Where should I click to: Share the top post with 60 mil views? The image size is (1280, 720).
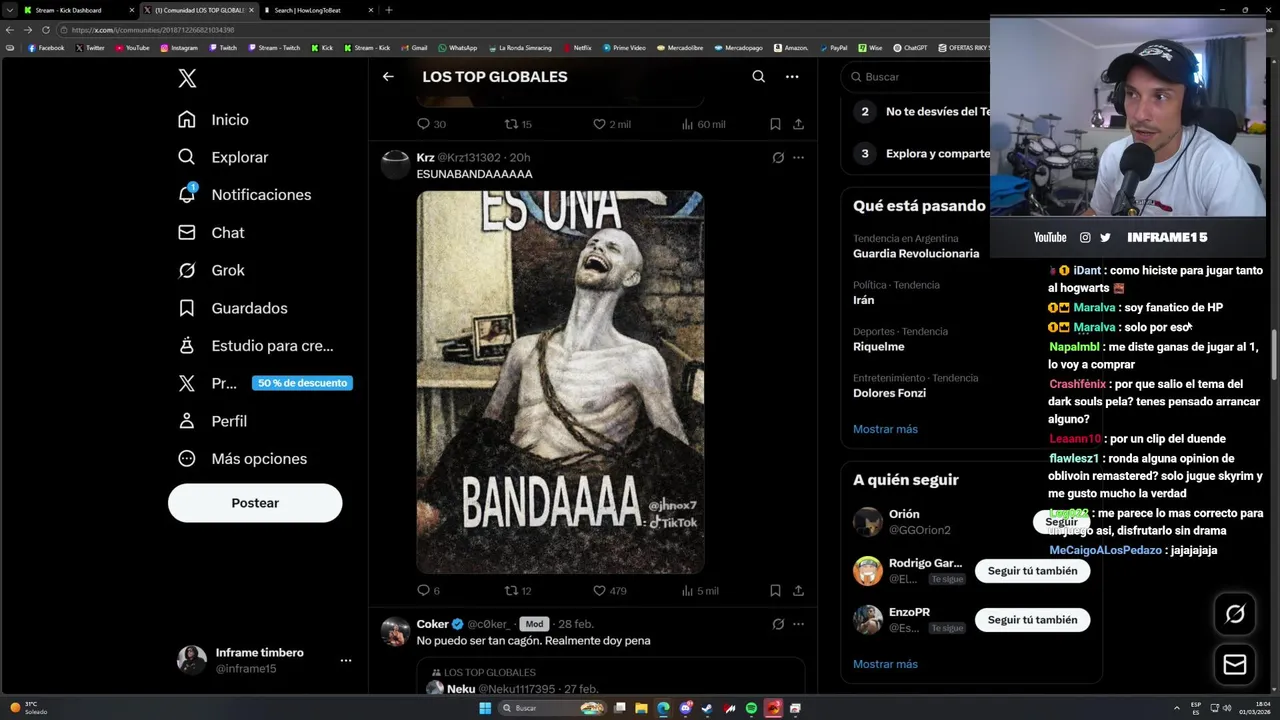[798, 124]
